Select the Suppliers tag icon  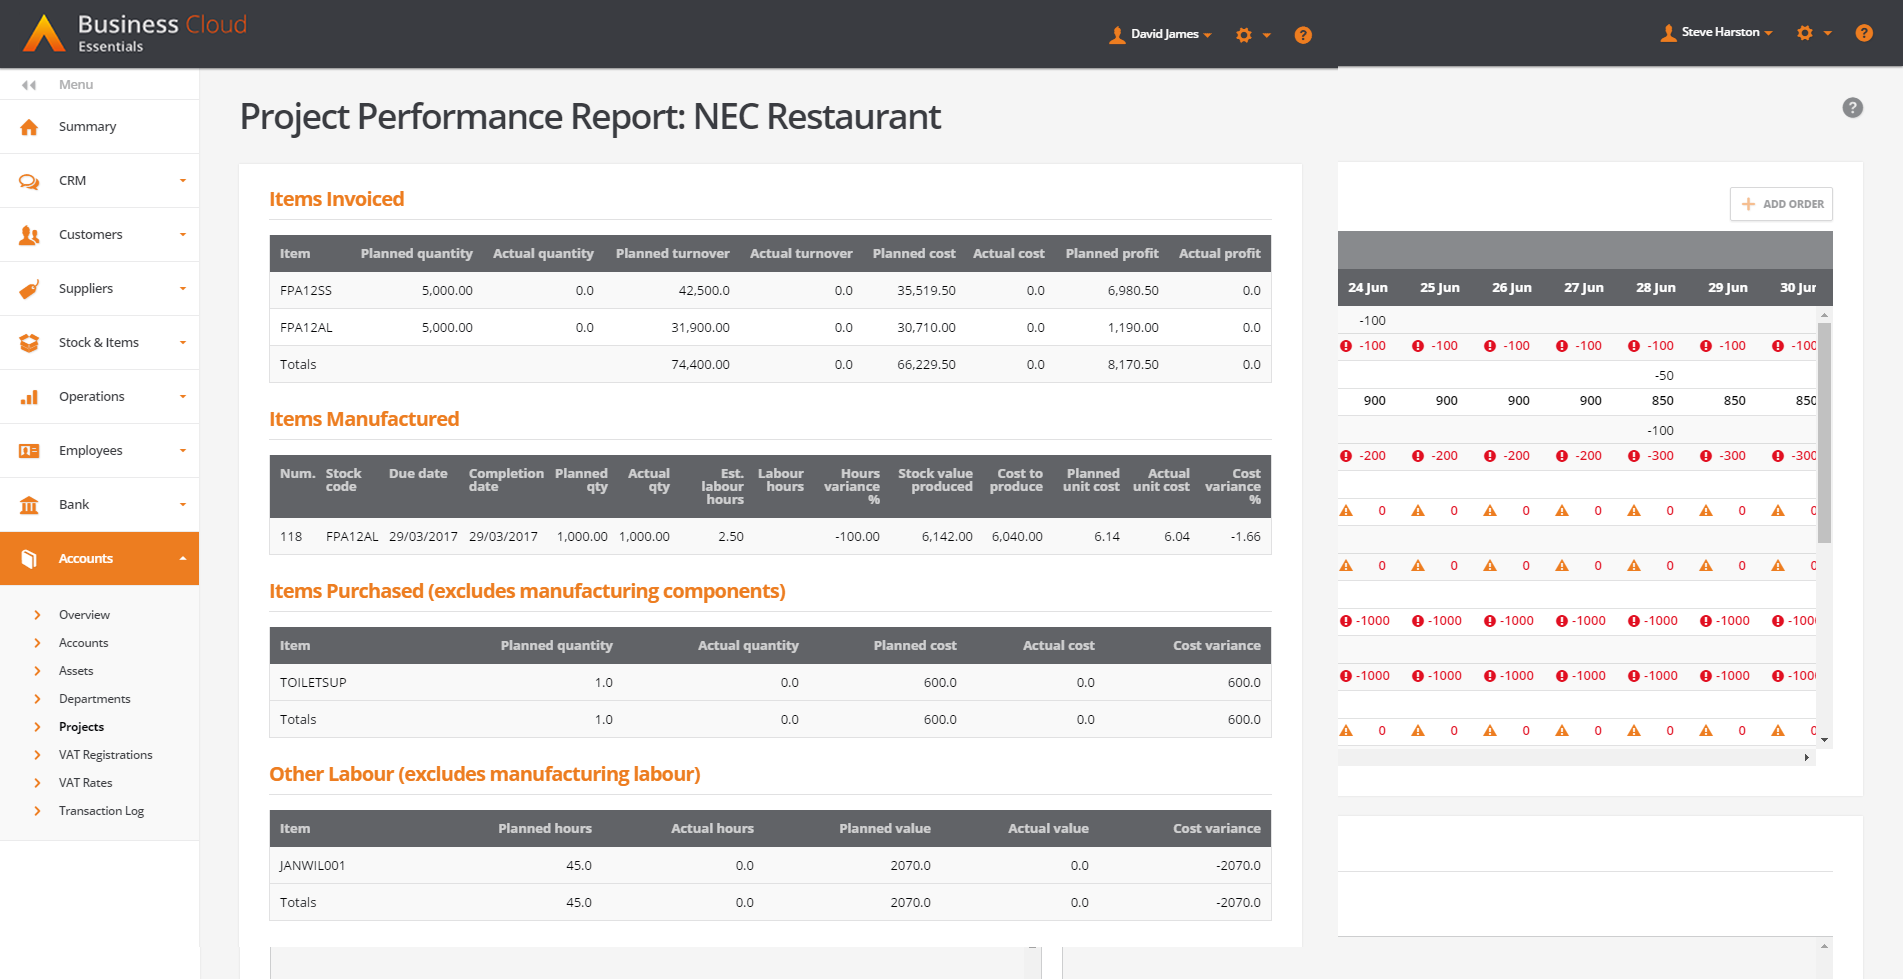[29, 288]
